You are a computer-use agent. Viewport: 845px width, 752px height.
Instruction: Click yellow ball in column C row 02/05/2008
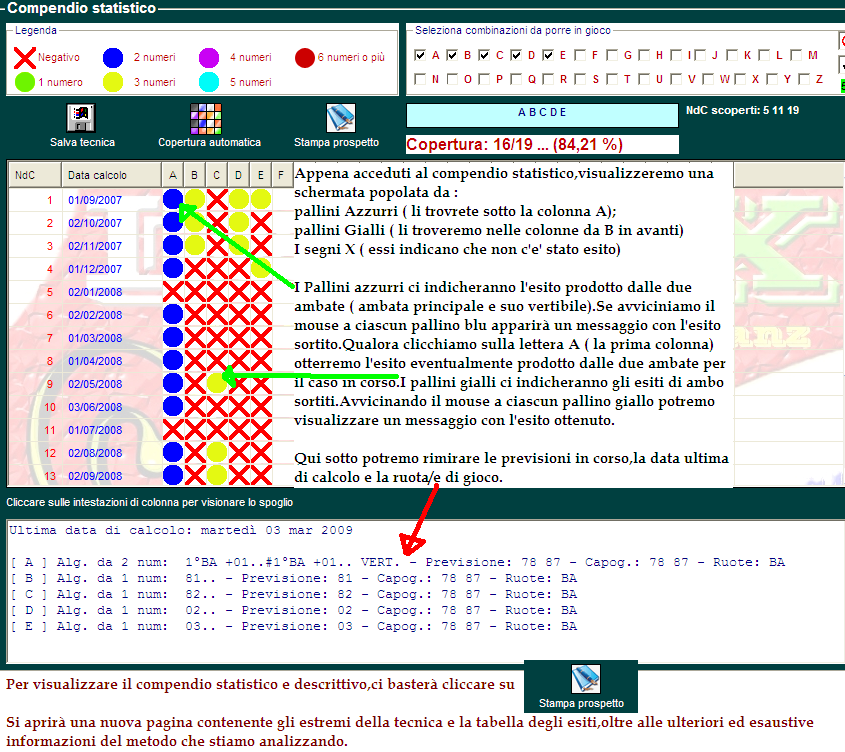[217, 383]
